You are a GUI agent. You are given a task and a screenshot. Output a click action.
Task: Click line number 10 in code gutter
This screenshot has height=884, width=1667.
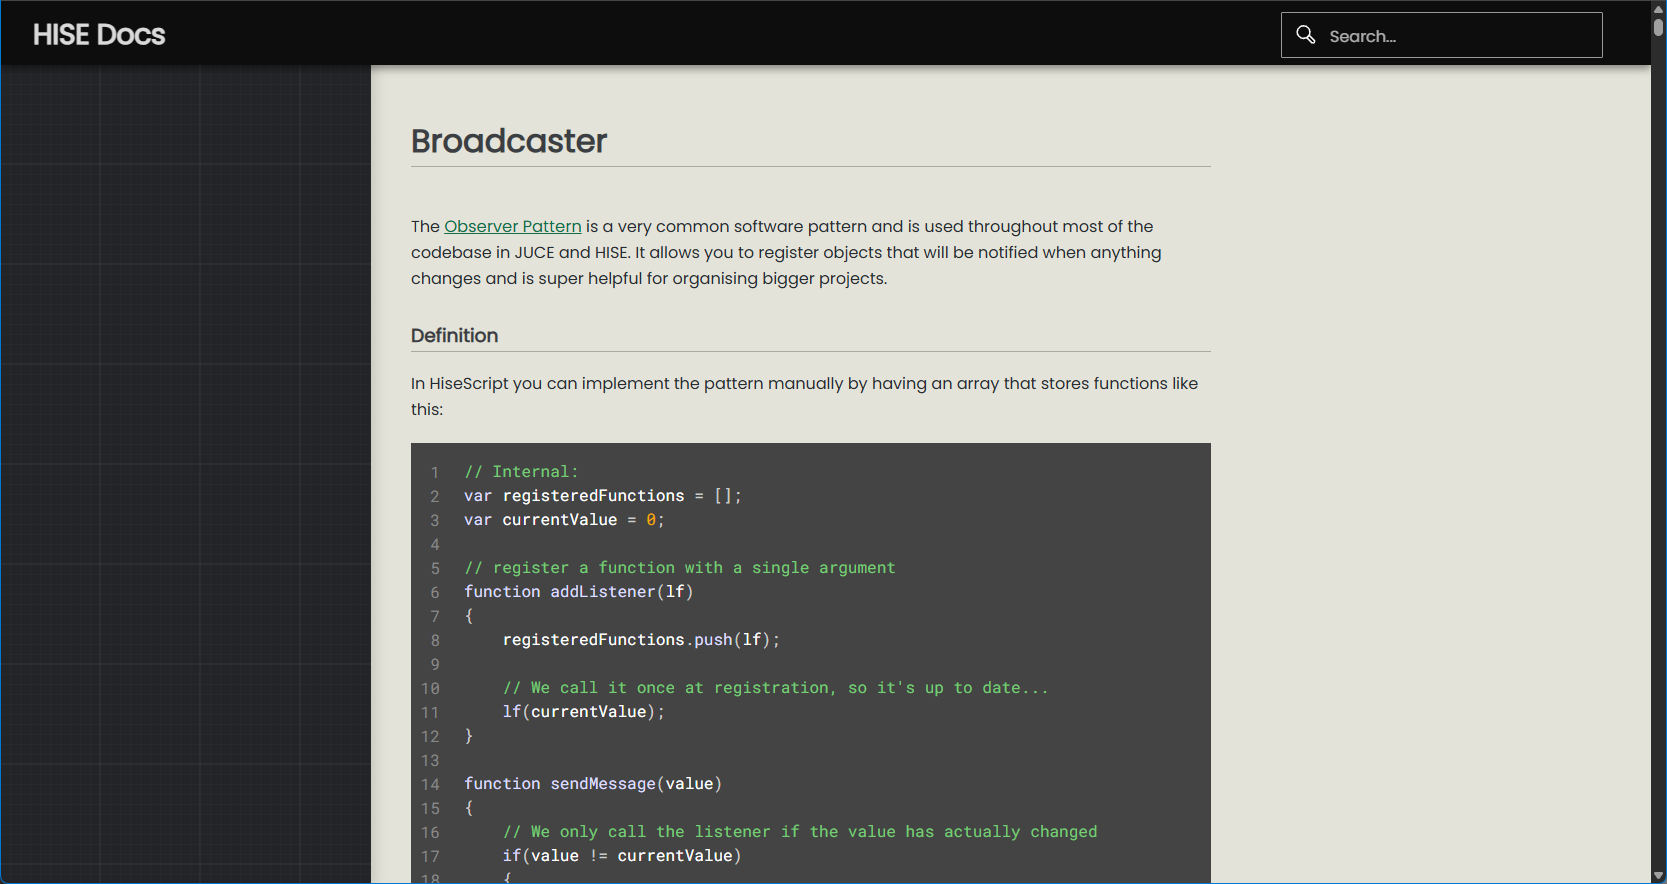point(430,688)
